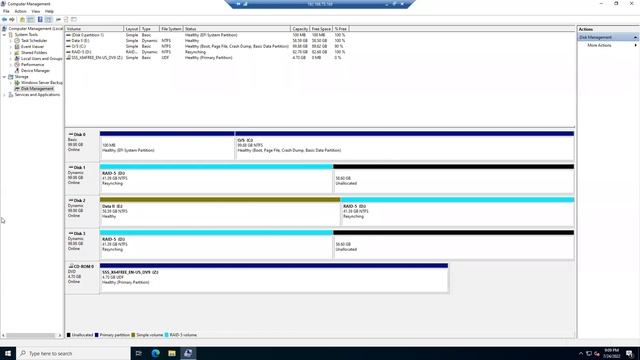Select the RAID-5 (D:) row in volume list

[x=207, y=52]
